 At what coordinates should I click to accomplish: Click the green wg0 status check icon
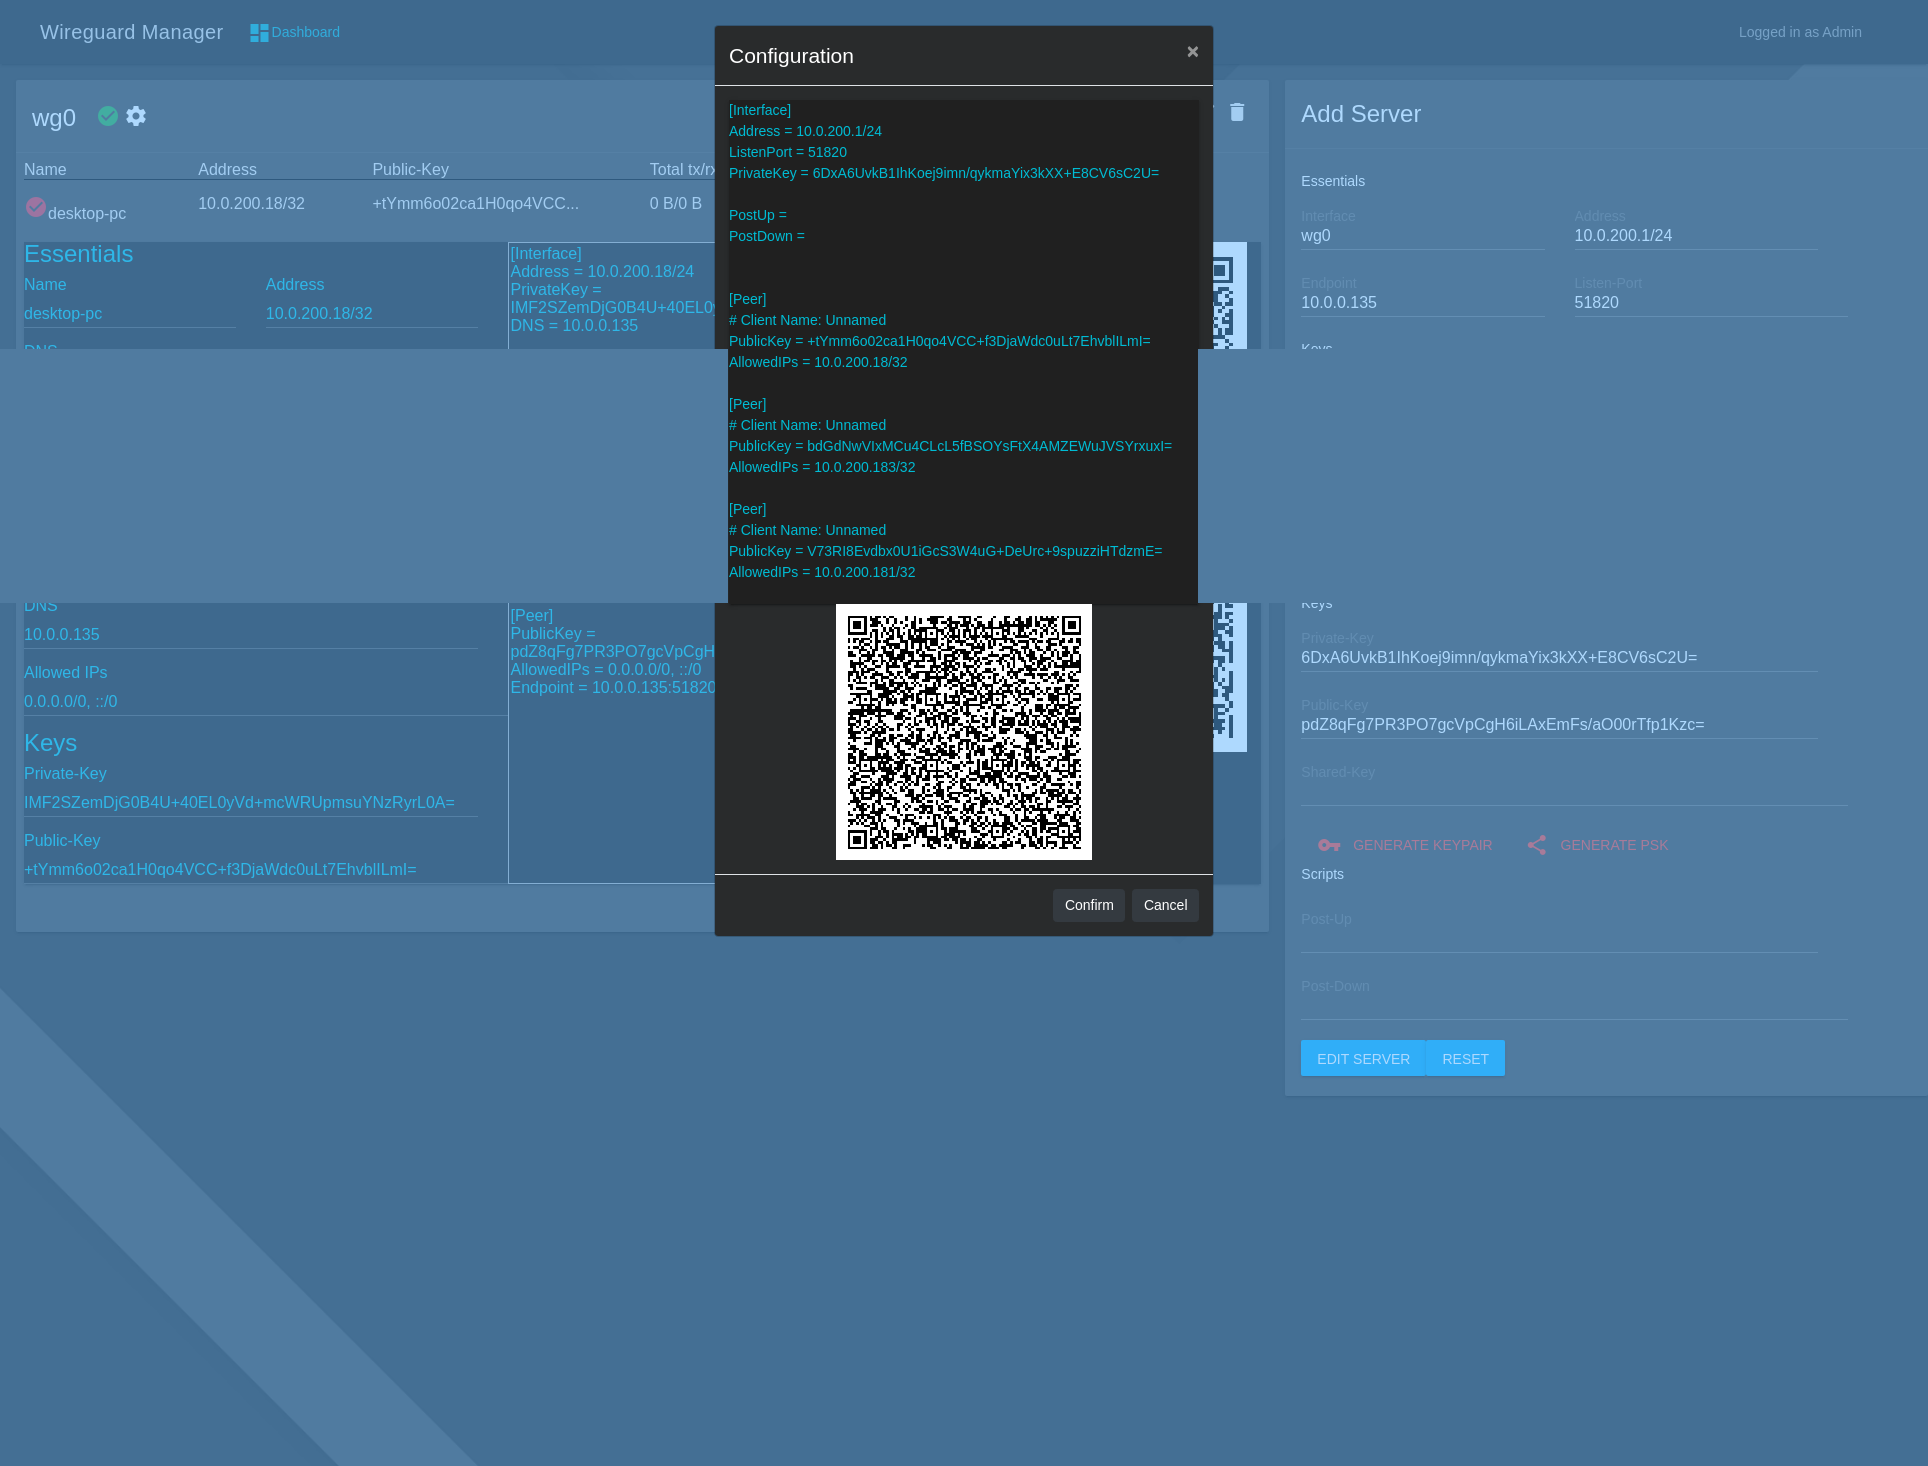click(108, 116)
